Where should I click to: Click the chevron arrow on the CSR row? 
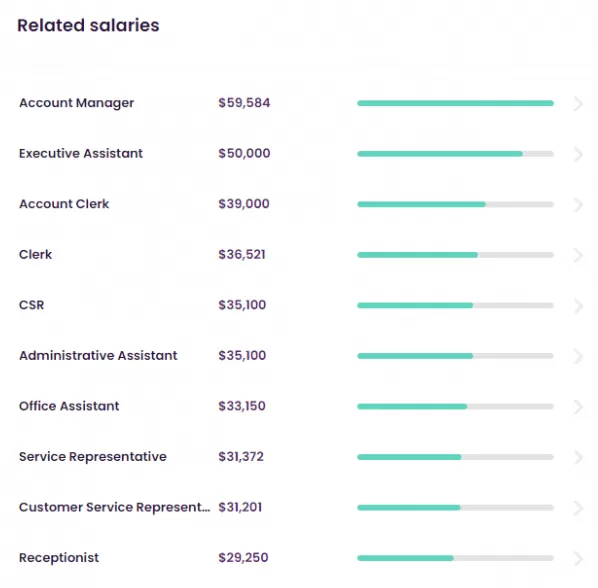point(578,305)
